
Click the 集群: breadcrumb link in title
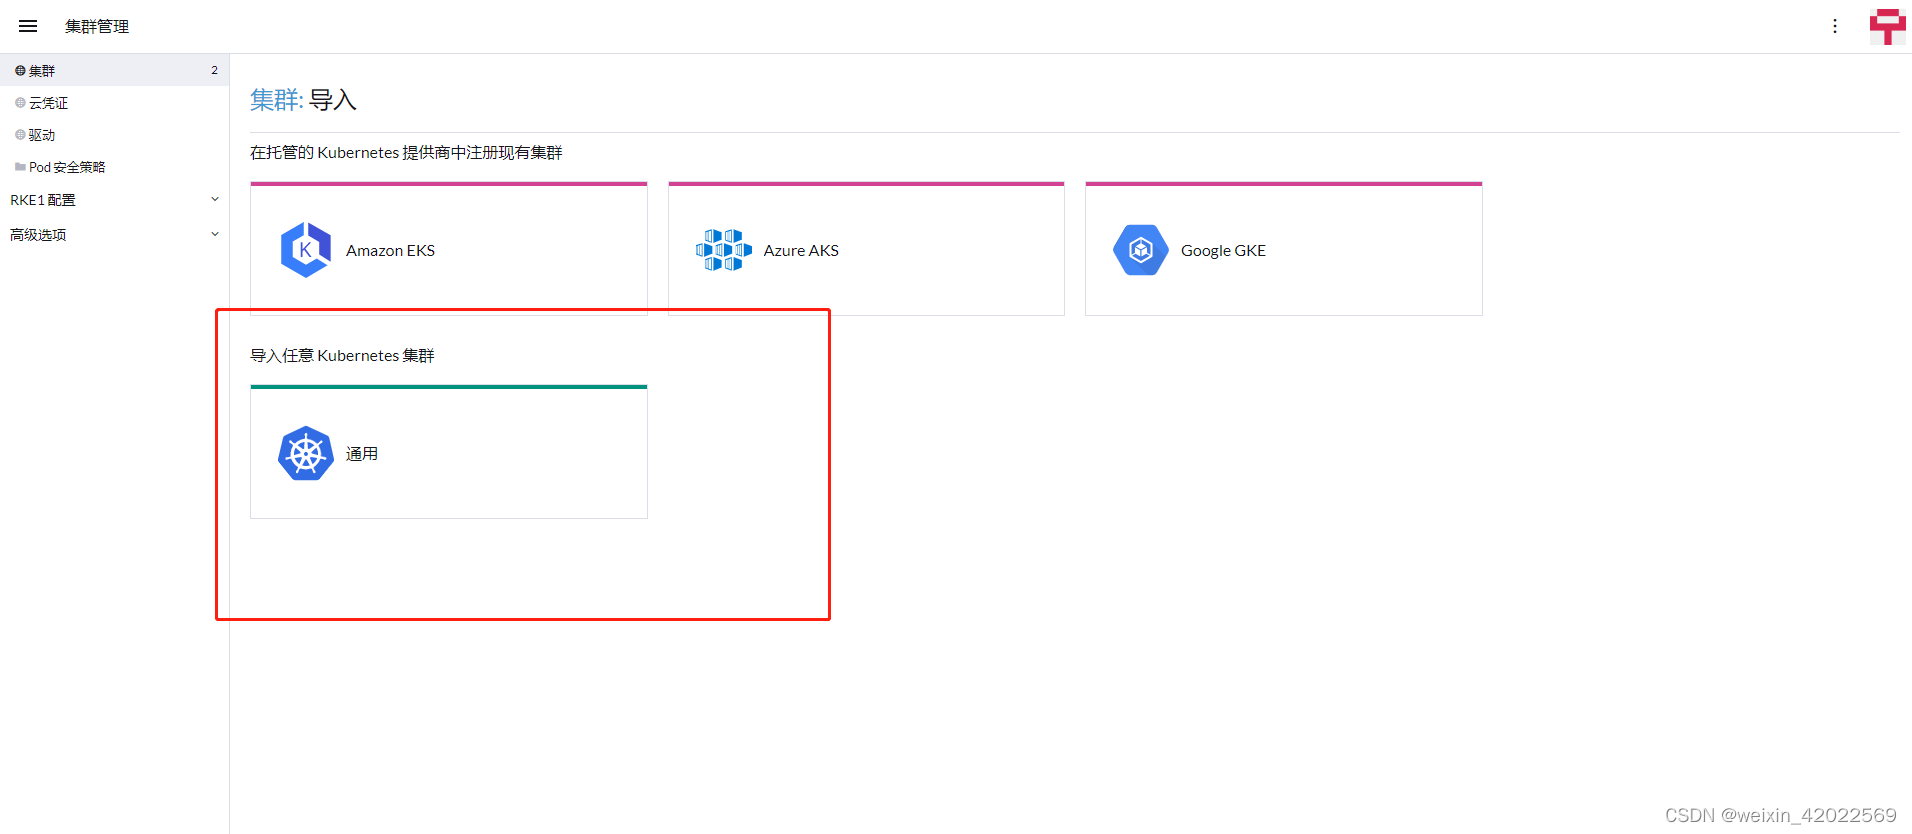click(276, 100)
